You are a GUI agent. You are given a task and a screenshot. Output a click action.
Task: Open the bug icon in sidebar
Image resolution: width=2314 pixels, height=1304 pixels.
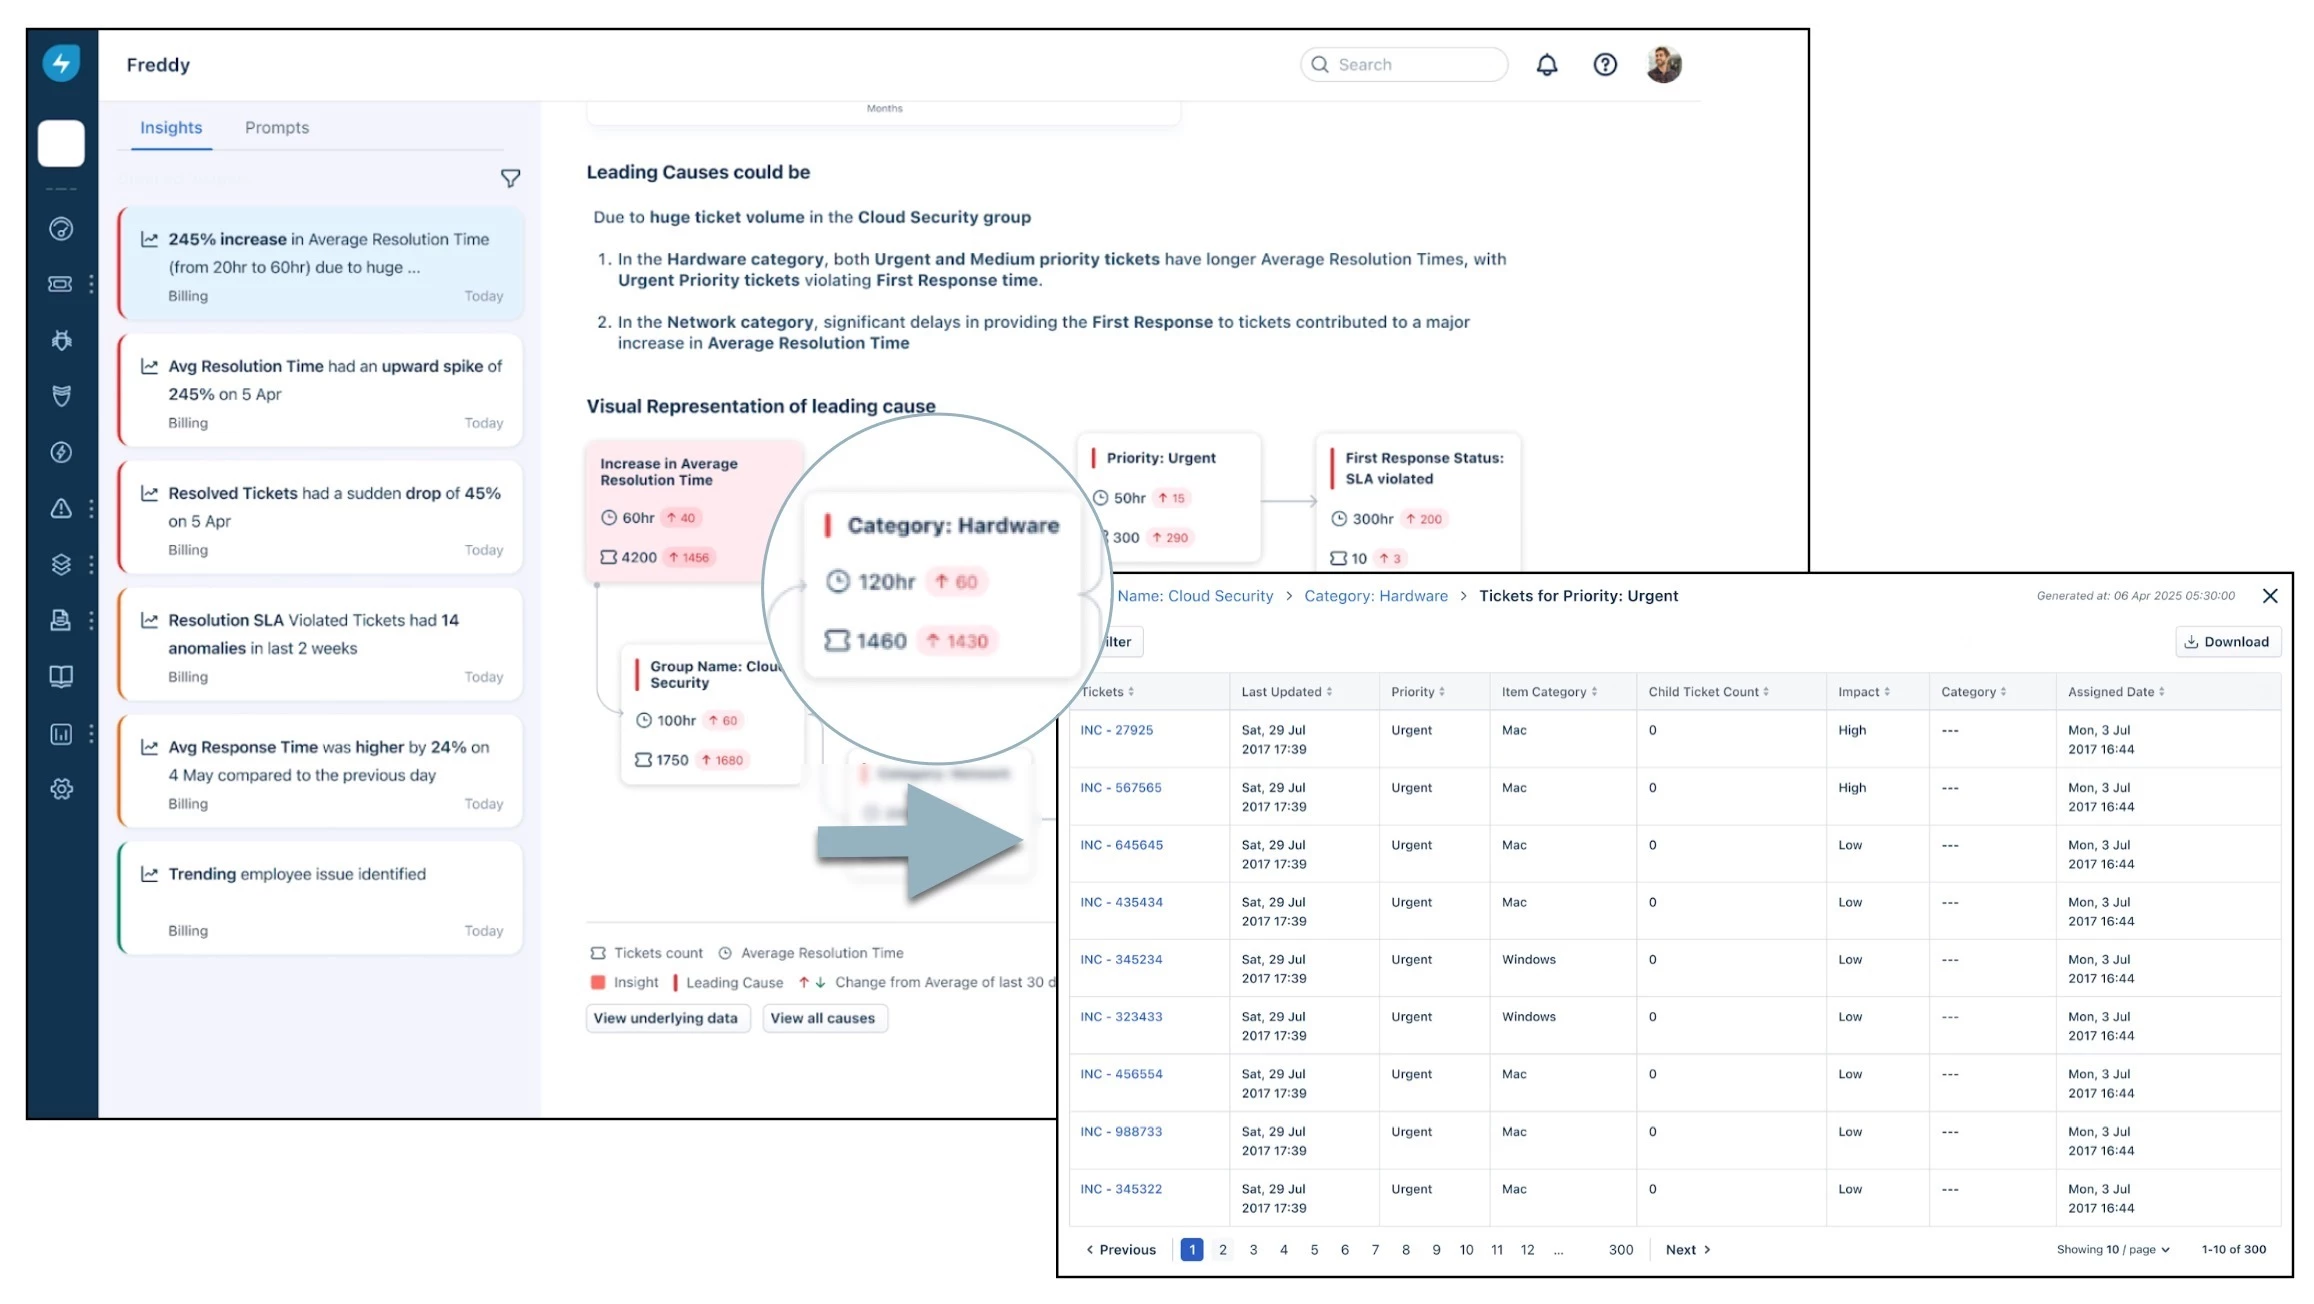coord(61,340)
